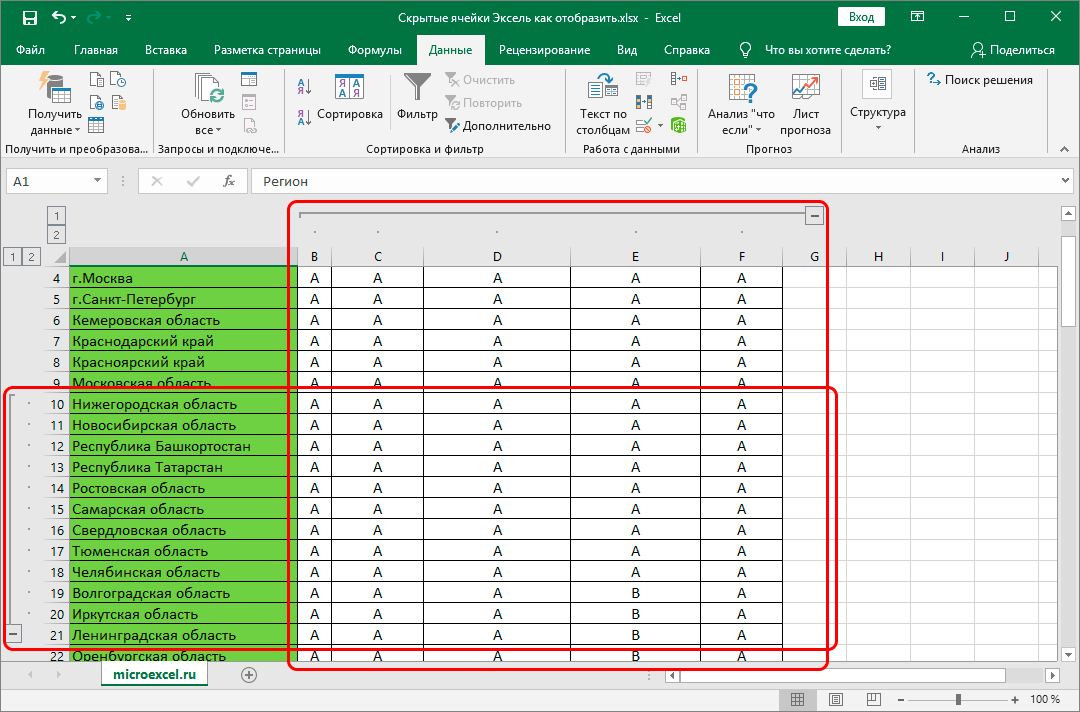Open the Сортировка dialog
The height and width of the screenshot is (712, 1080).
[350, 98]
